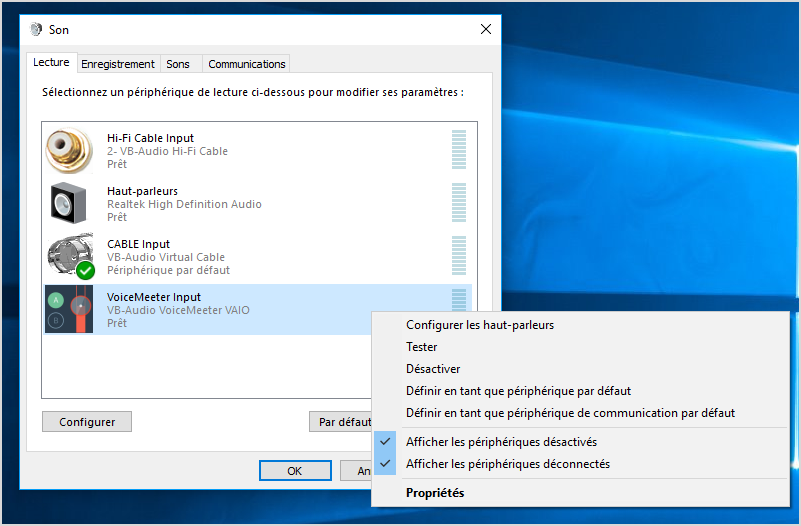Select the VoiceMeeter Input device name

click(x=154, y=297)
